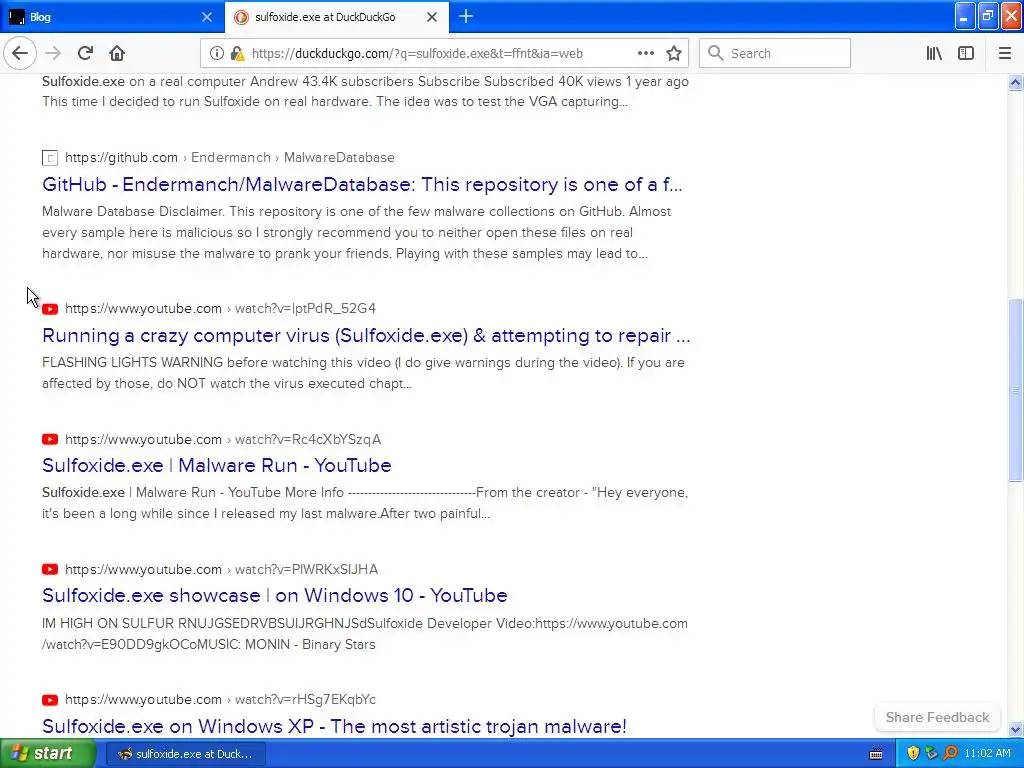Screen dimensions: 1024x768
Task: Open Sulfoxide.exe | Malware Run - YouTube result
Action: pyautogui.click(x=217, y=466)
